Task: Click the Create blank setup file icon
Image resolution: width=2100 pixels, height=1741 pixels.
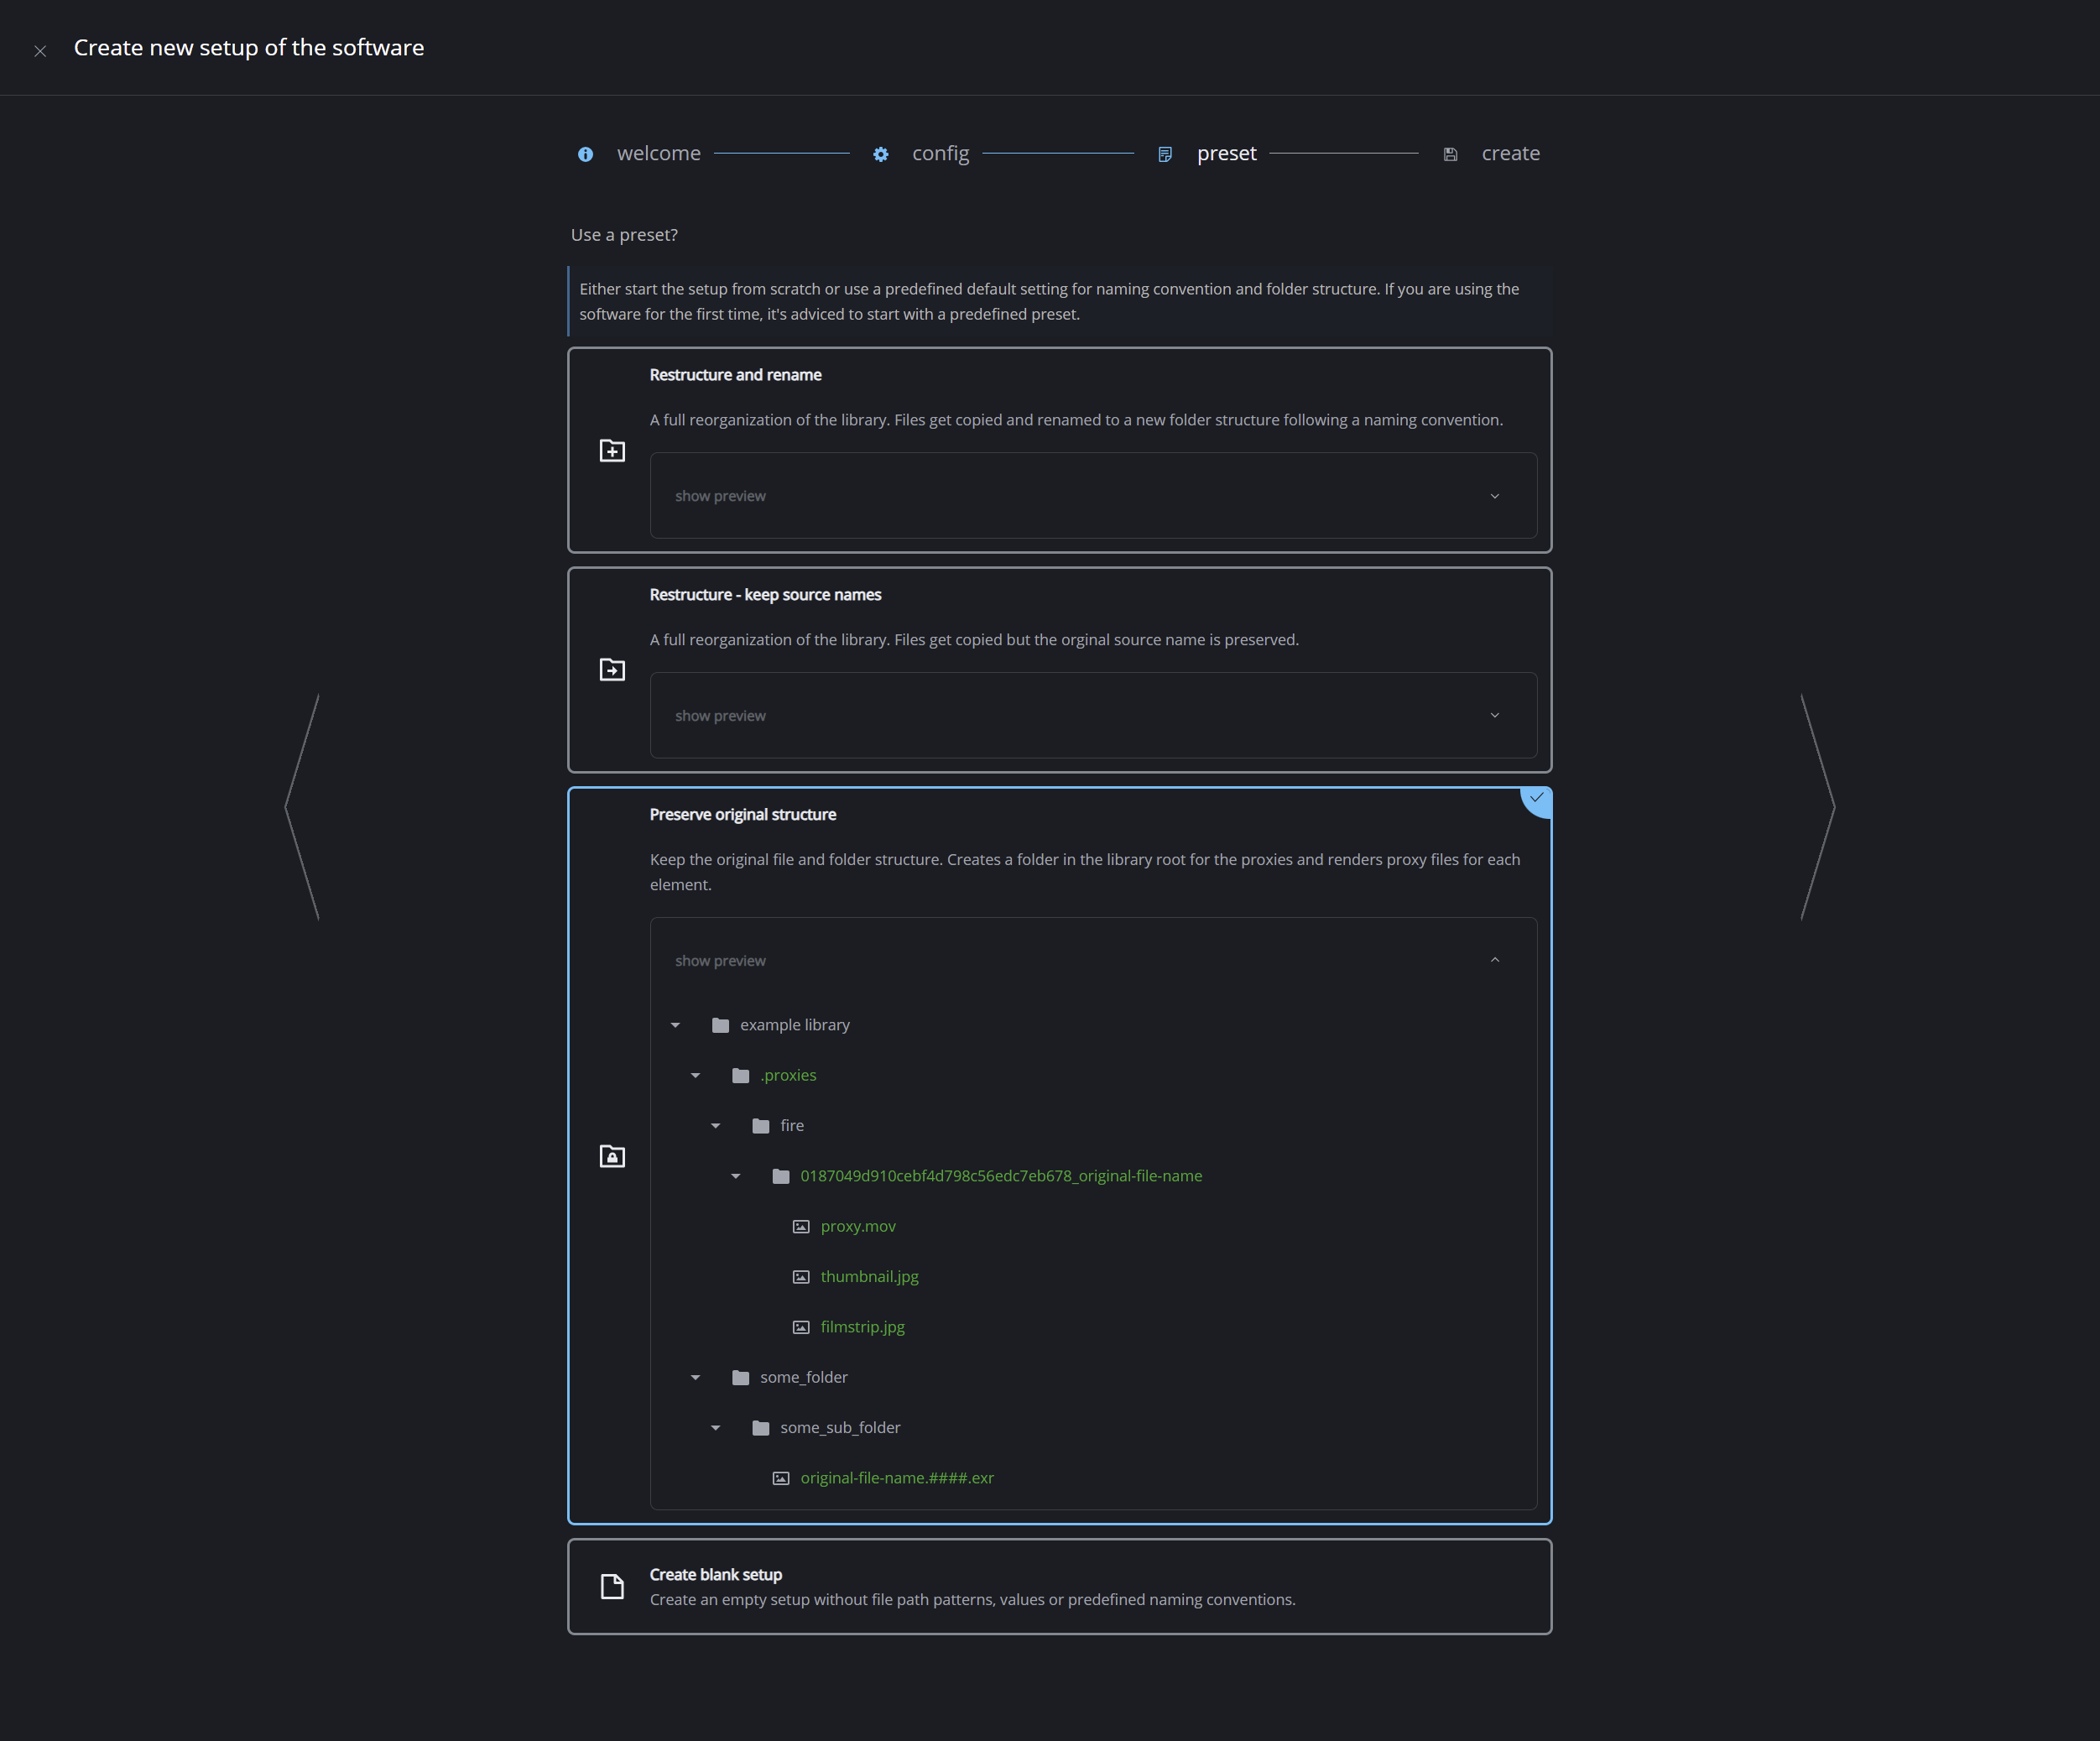Action: coord(612,1586)
